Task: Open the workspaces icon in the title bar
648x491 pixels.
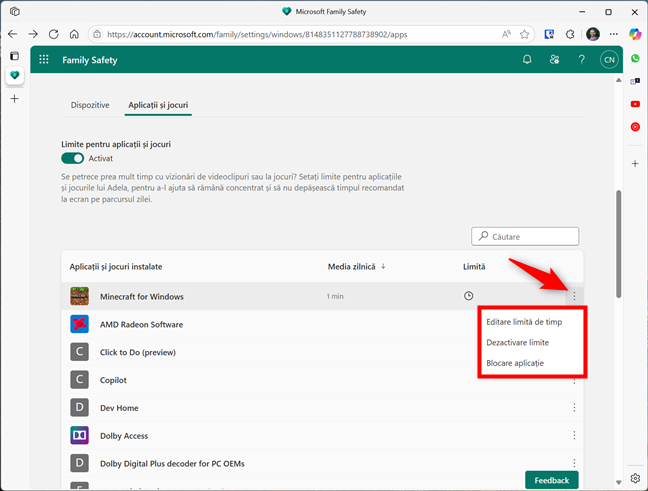Action: coord(14,12)
